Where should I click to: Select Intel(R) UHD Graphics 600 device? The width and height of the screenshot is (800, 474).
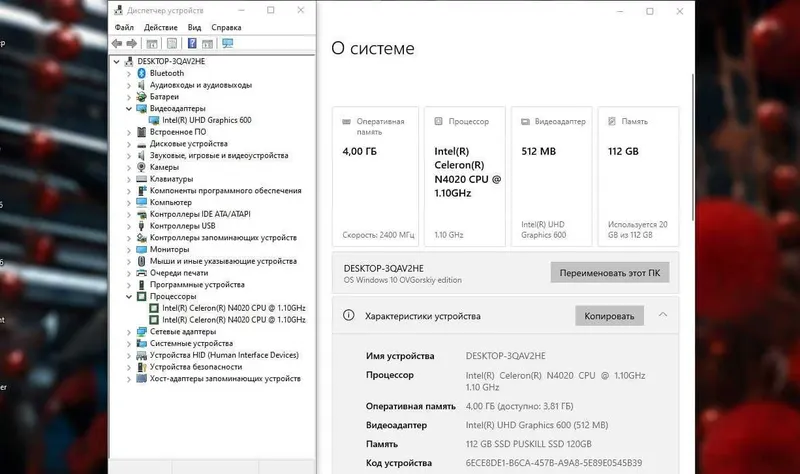[x=207, y=120]
